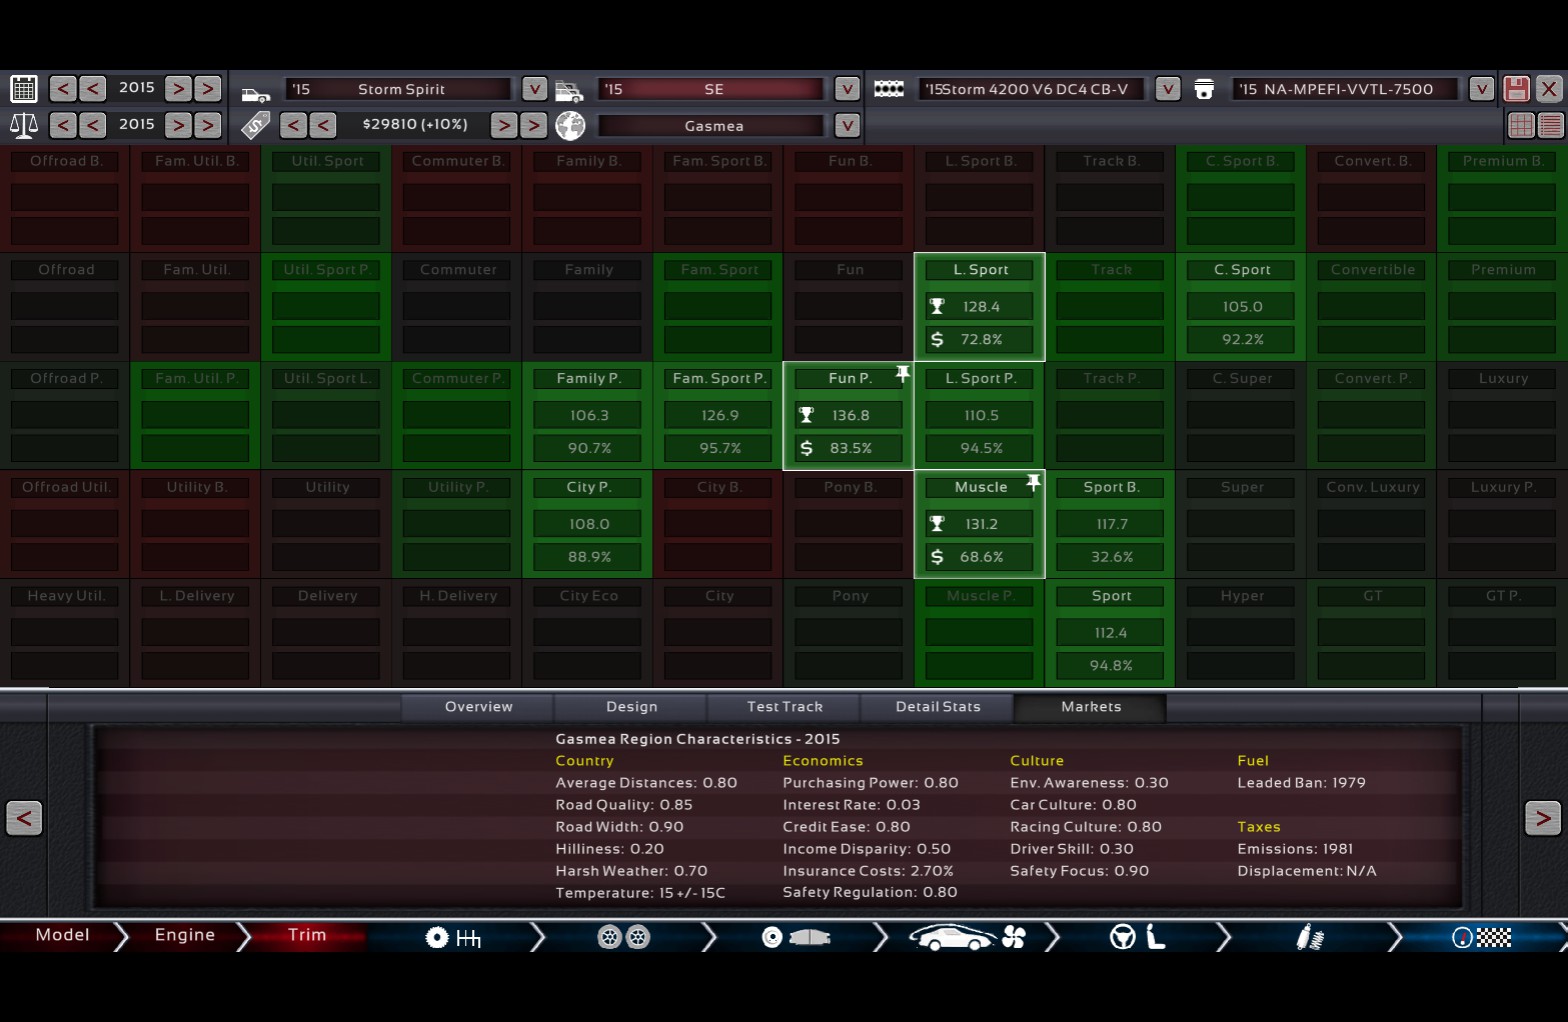
Task: Select the Sport market cell showing 112.4
Action: [x=1110, y=633]
